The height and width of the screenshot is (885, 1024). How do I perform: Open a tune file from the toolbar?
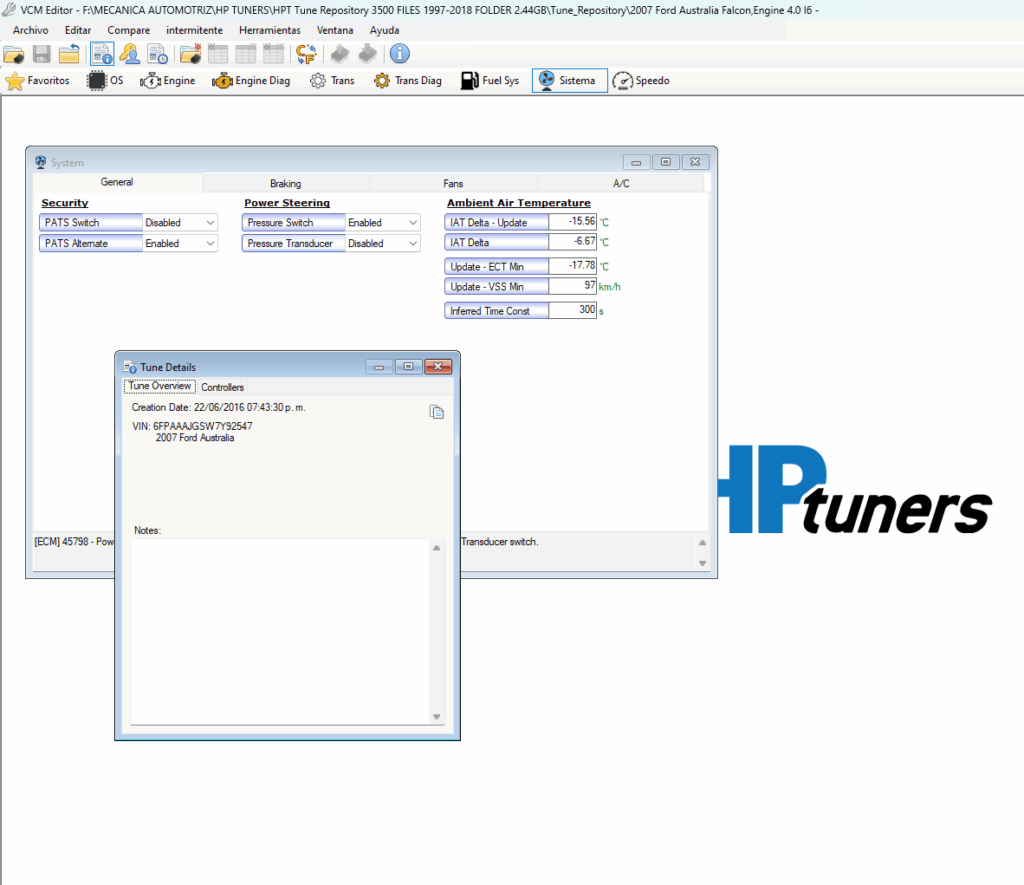tap(14, 54)
